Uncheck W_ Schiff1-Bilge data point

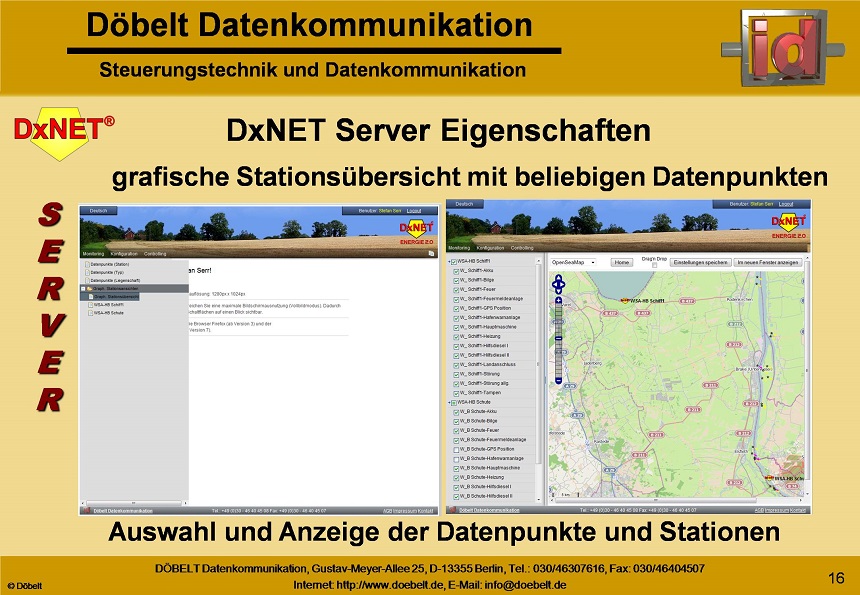(x=456, y=280)
